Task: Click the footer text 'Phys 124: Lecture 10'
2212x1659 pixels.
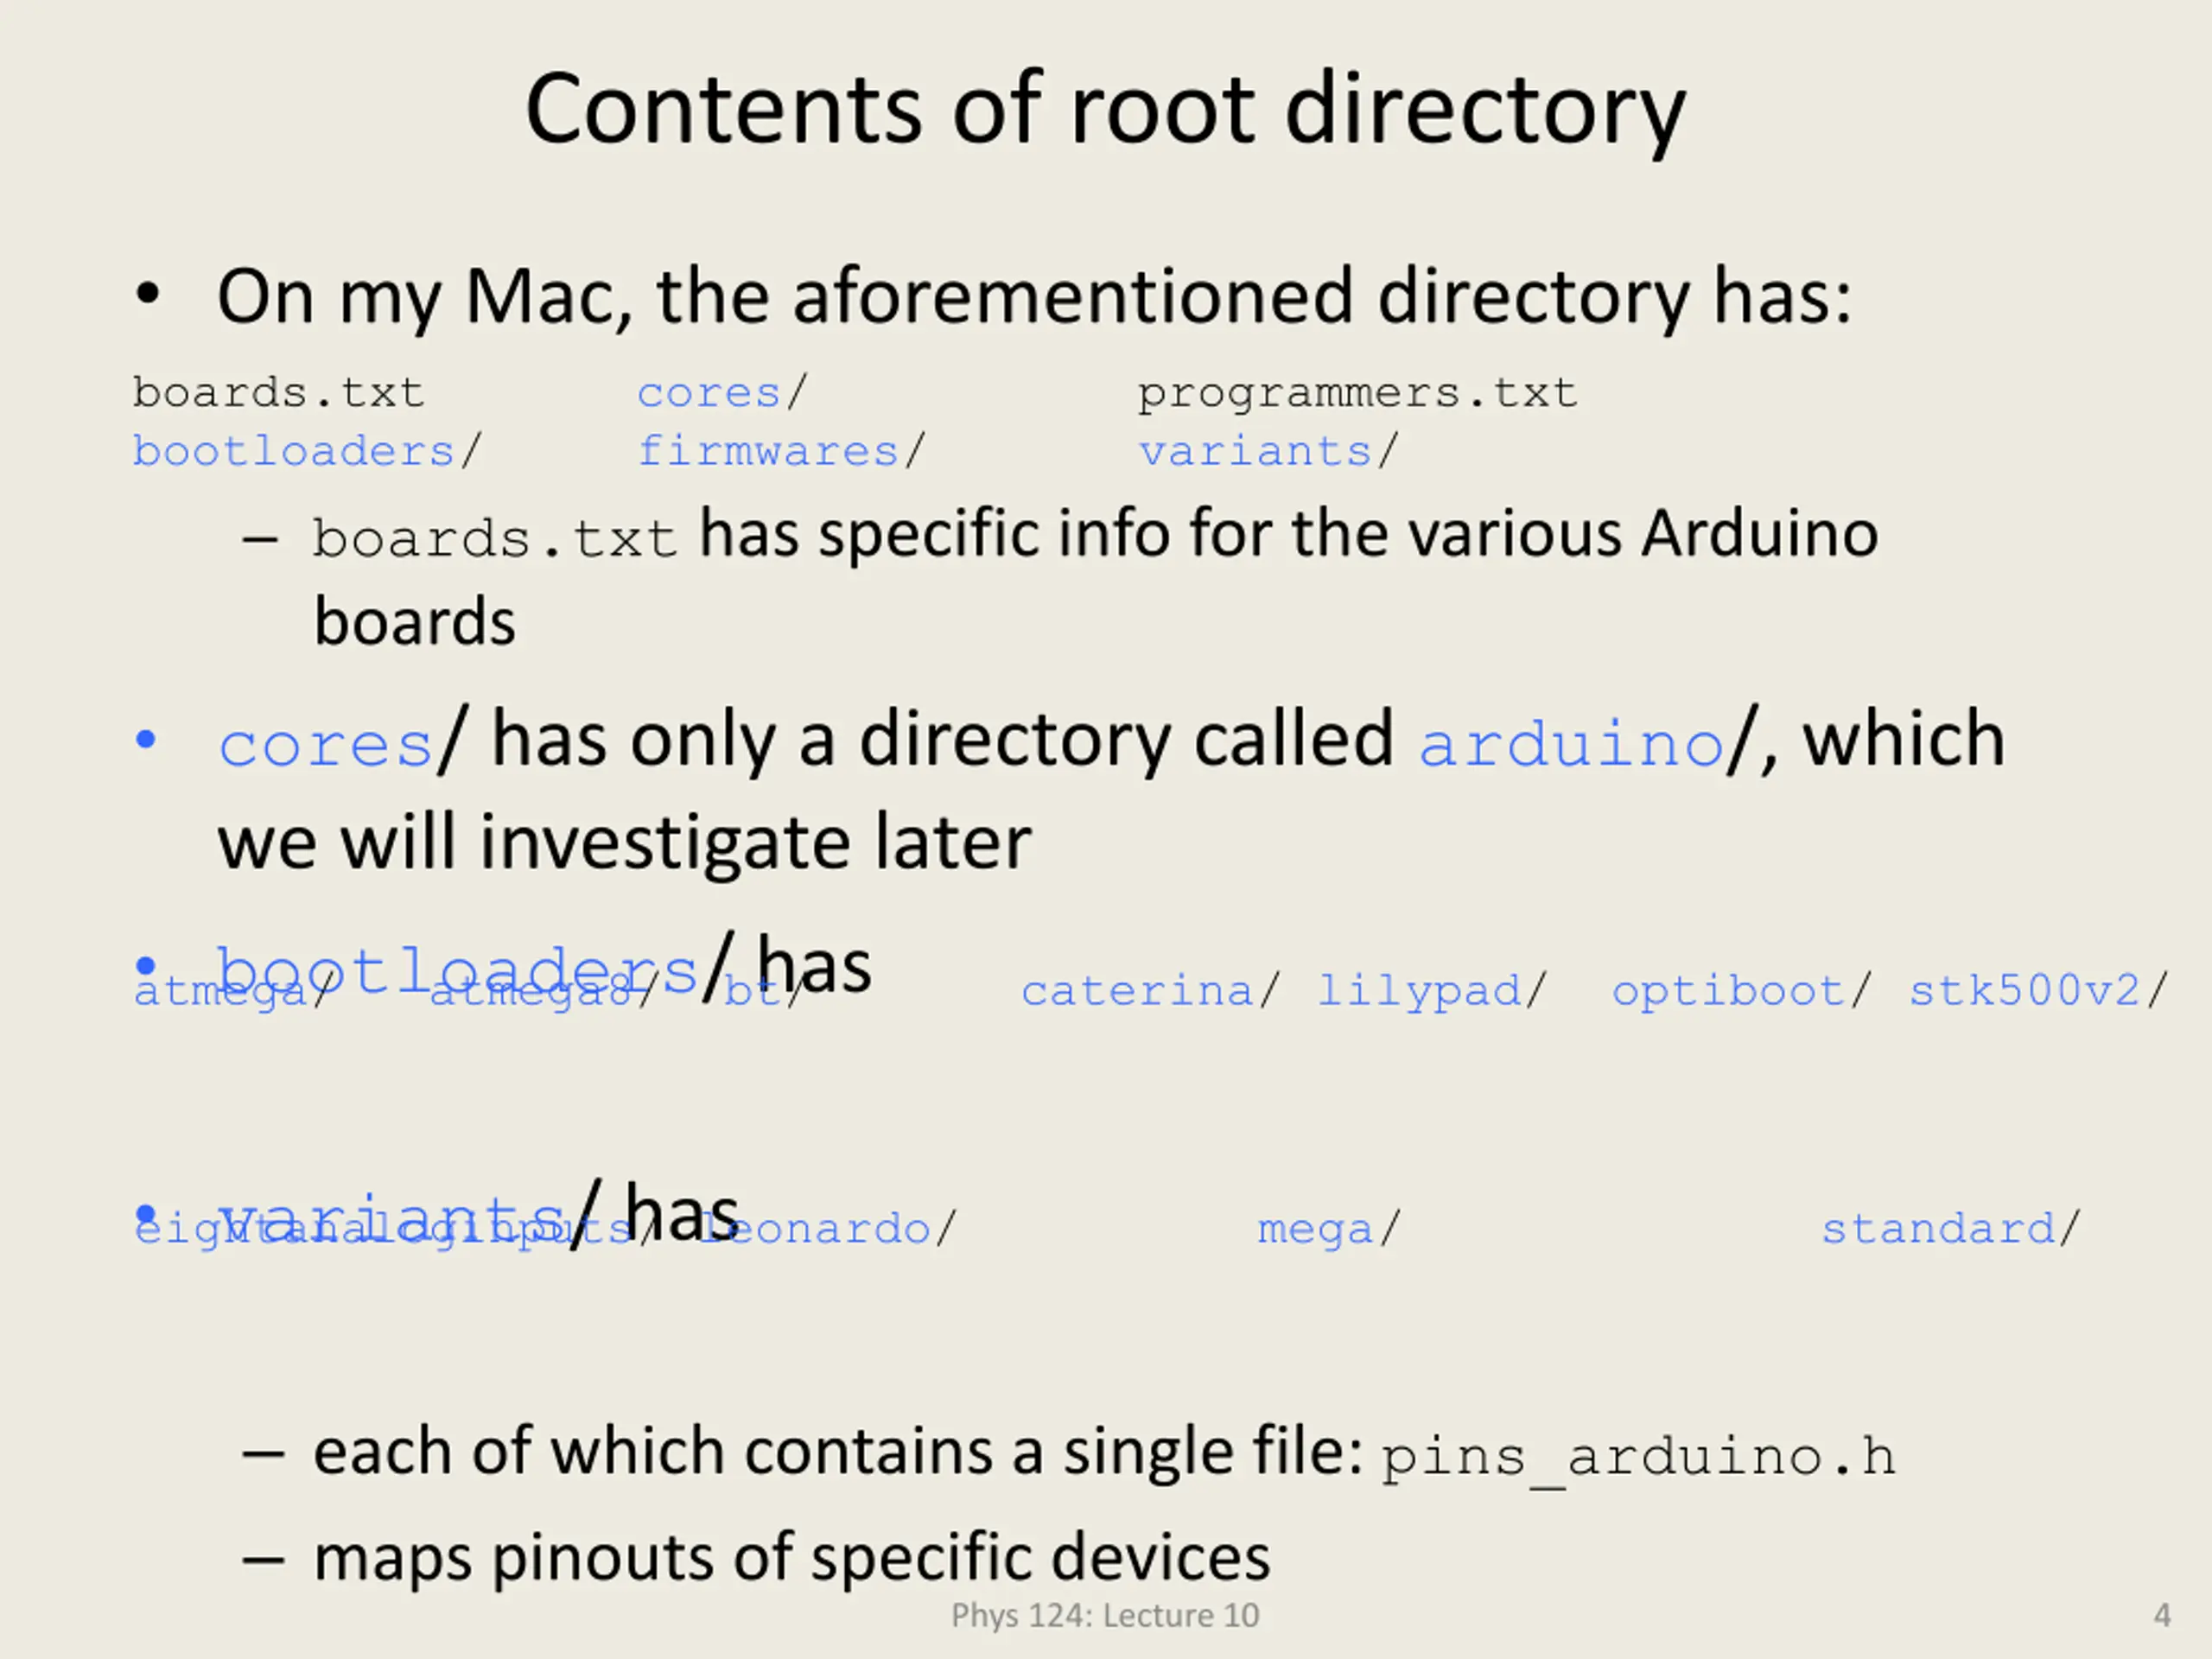Action: (1105, 1615)
